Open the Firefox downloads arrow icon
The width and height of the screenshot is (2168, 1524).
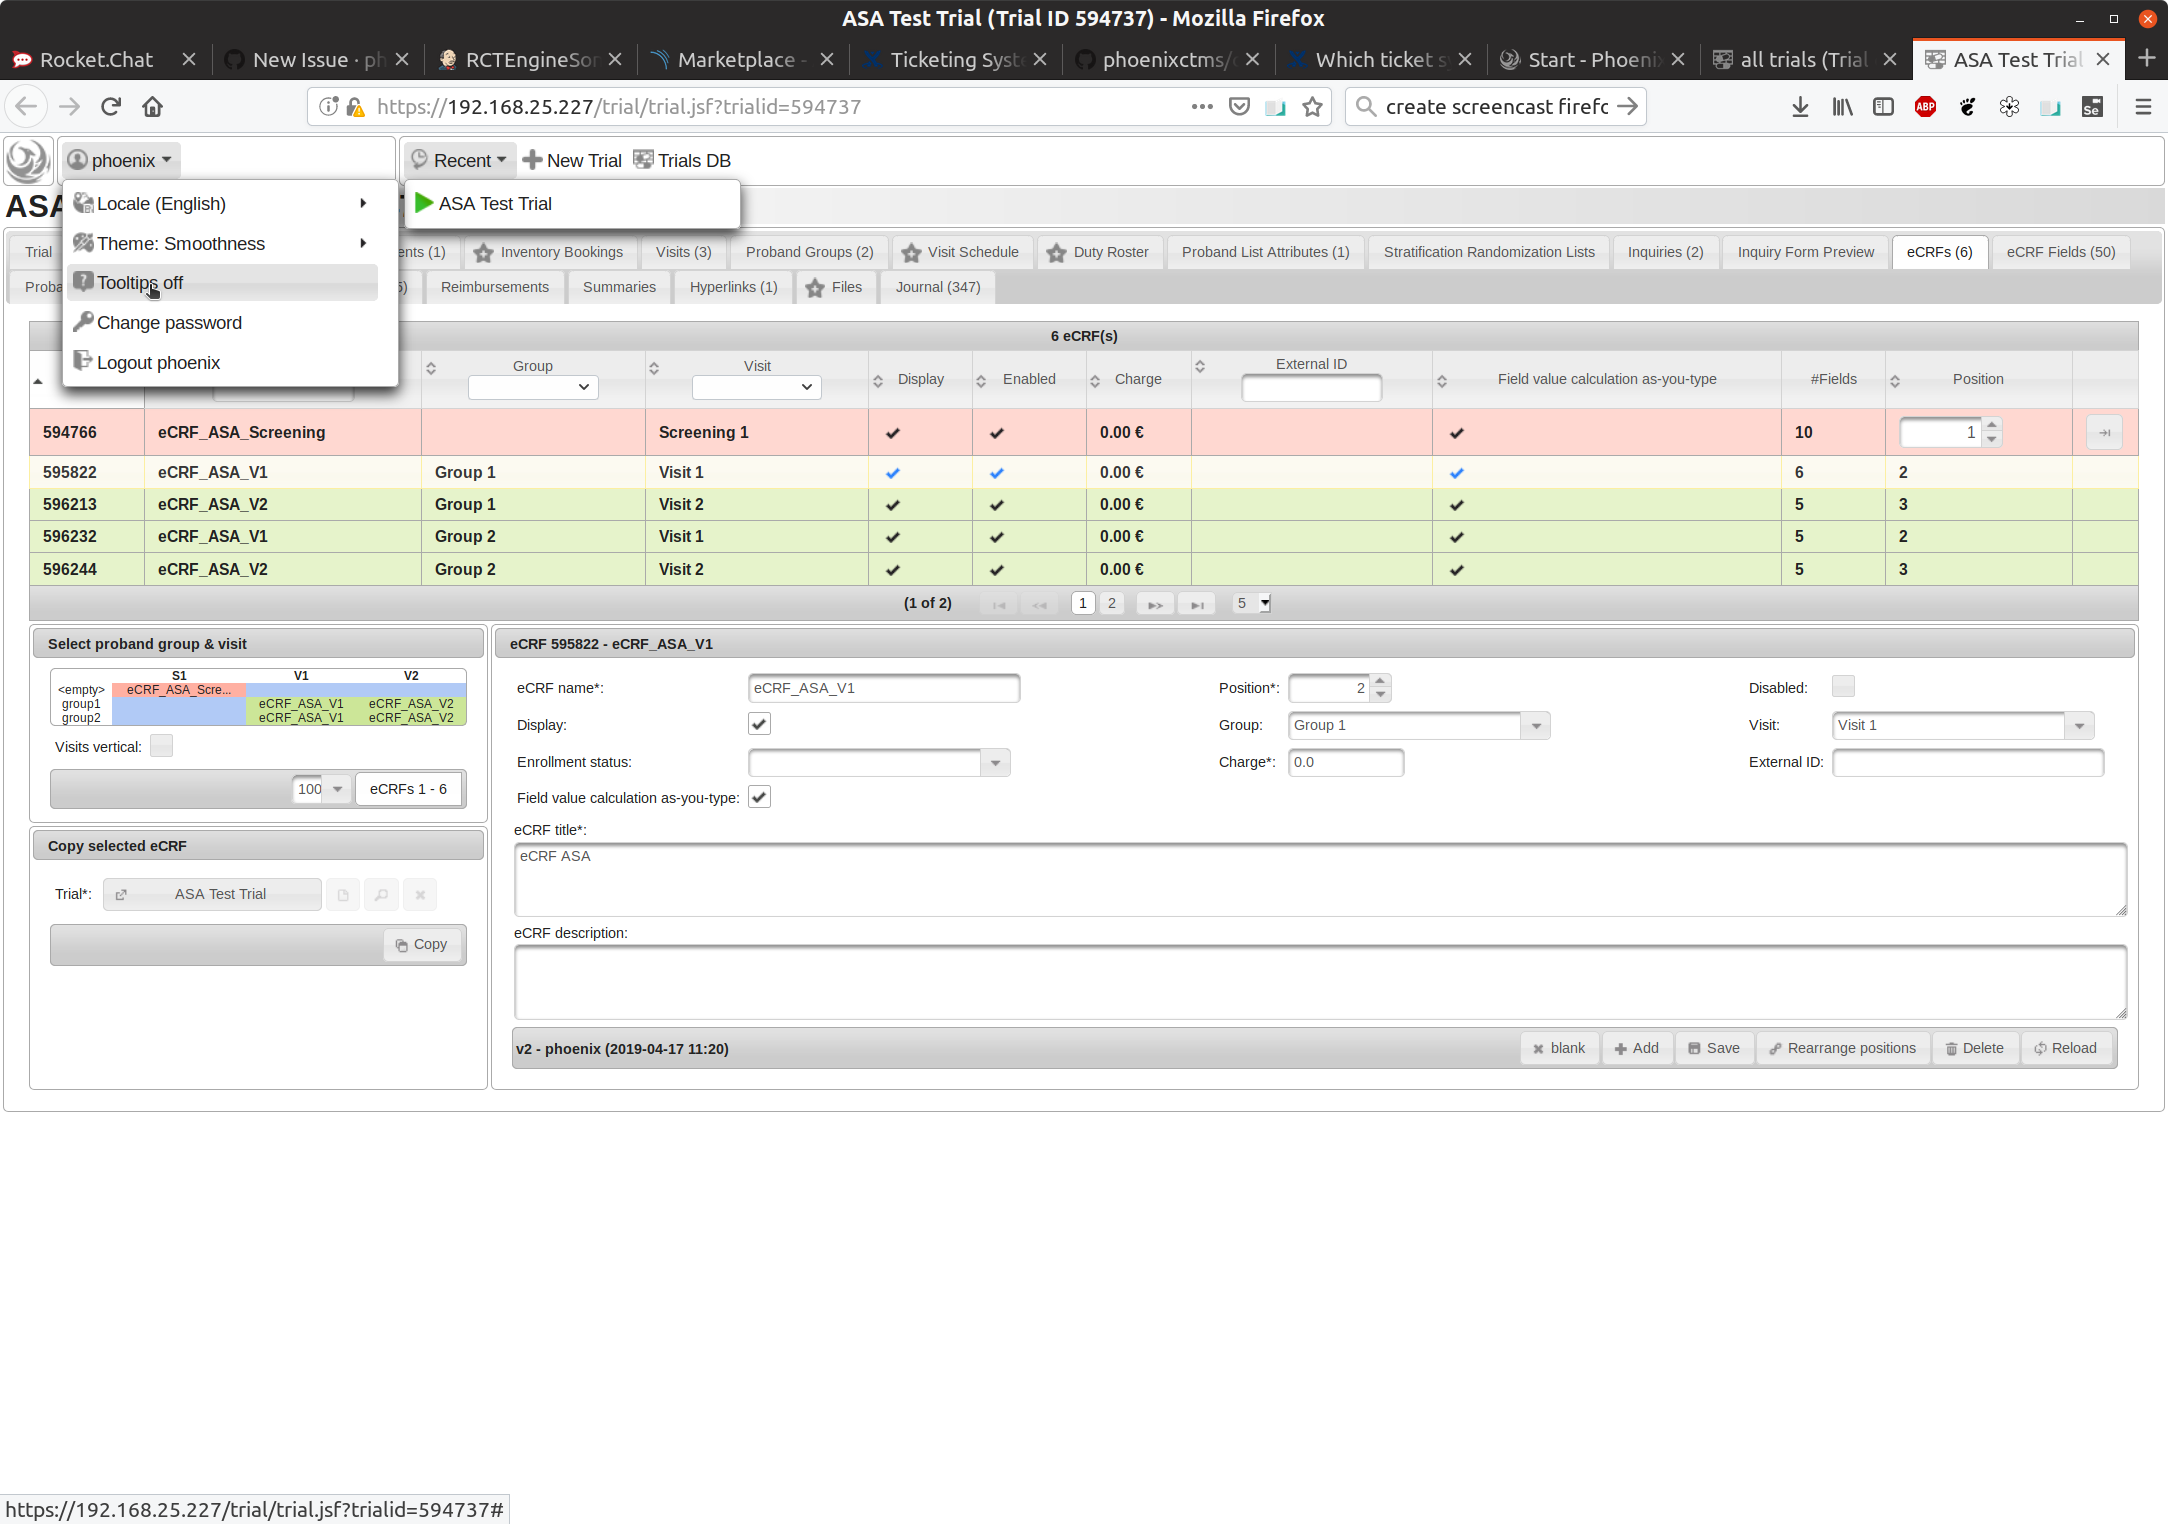[x=1799, y=107]
